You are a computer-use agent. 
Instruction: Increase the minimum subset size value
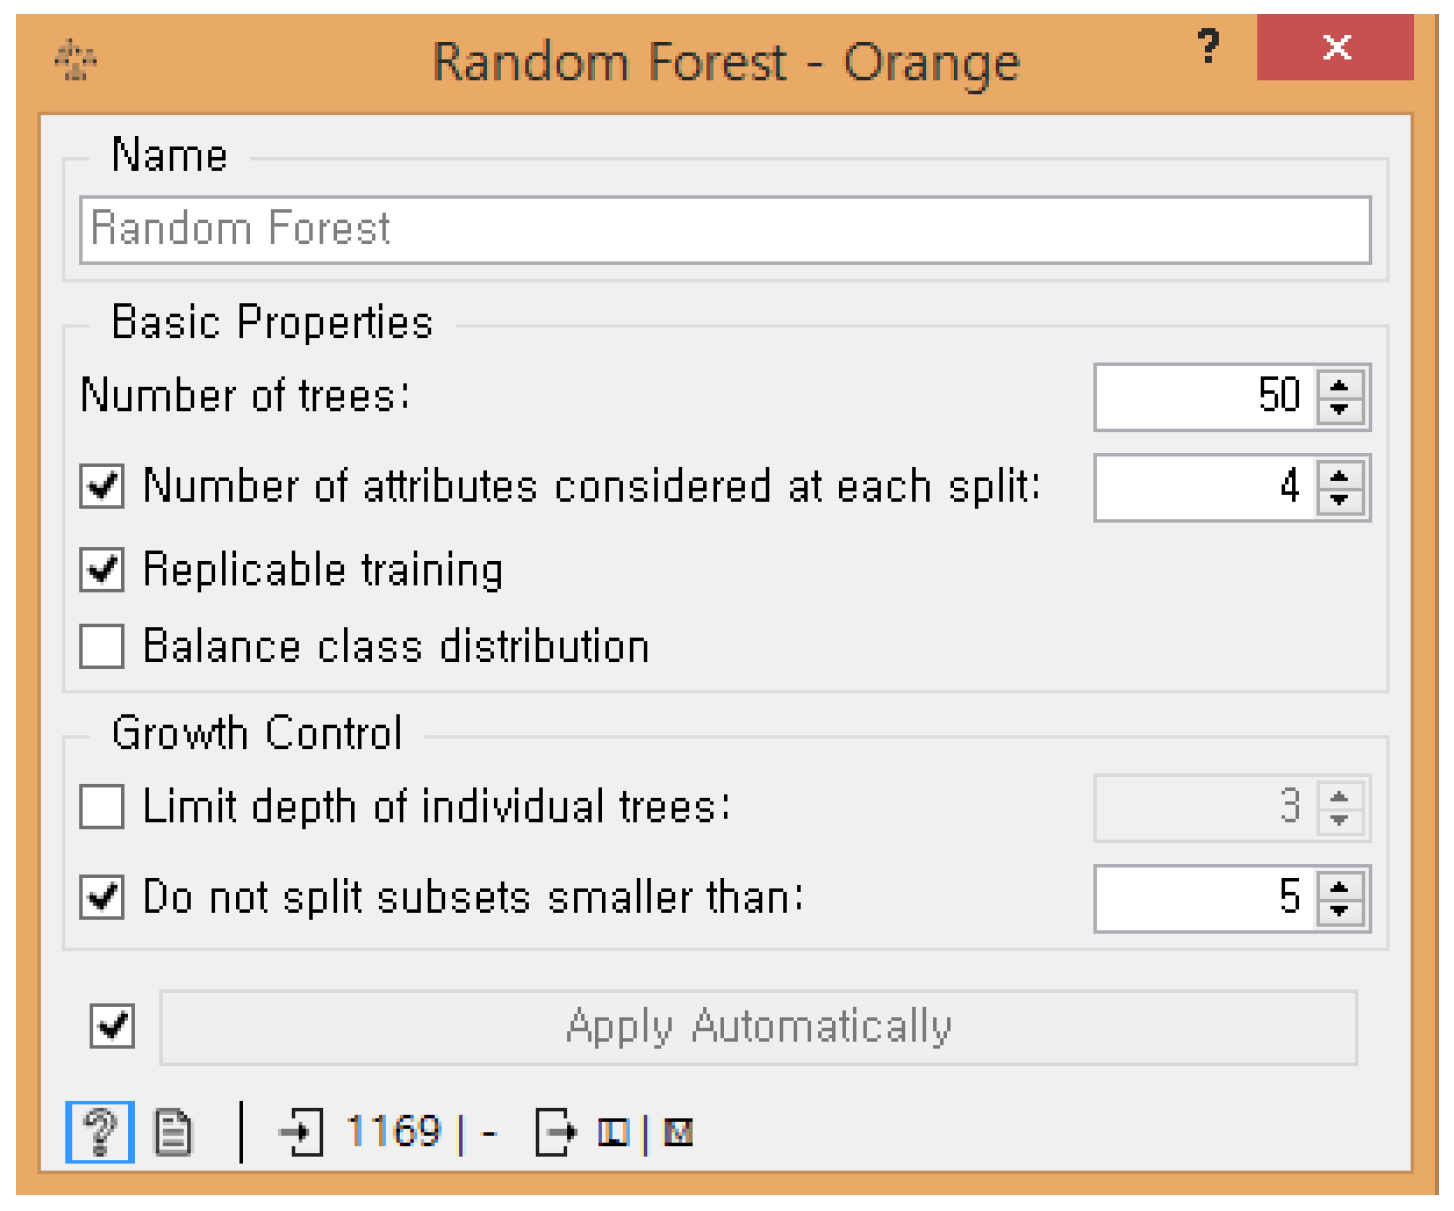[x=1340, y=885]
